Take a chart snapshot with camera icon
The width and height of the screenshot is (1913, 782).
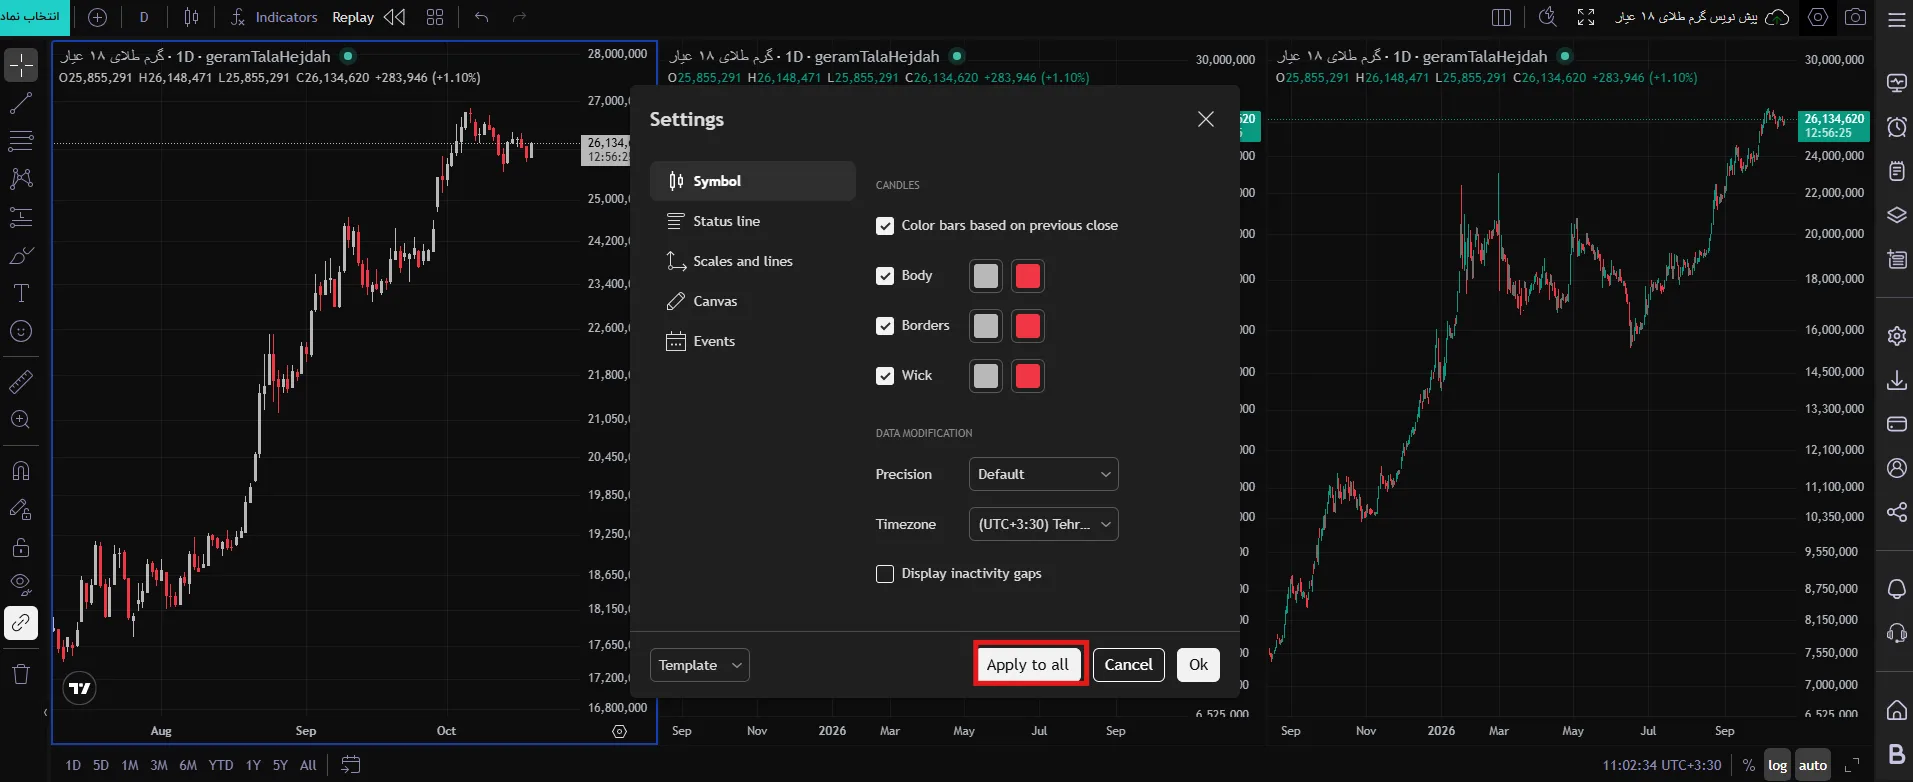point(1856,17)
